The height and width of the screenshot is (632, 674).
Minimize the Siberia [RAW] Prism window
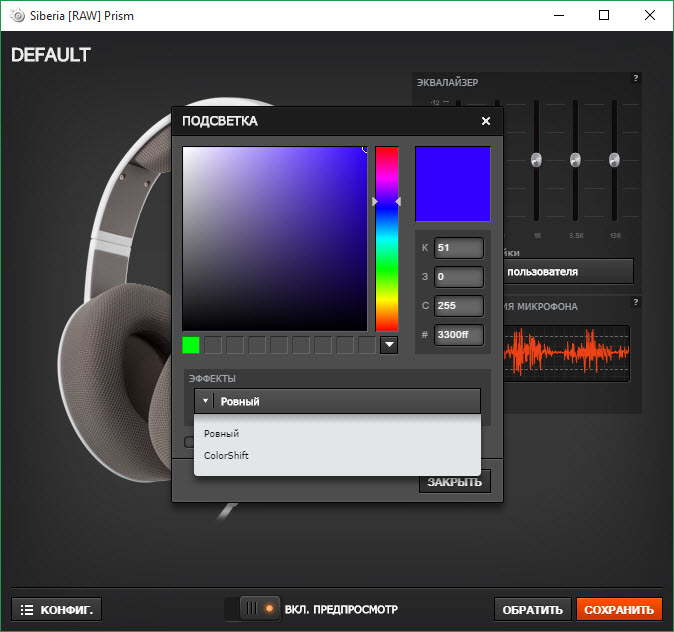559,15
